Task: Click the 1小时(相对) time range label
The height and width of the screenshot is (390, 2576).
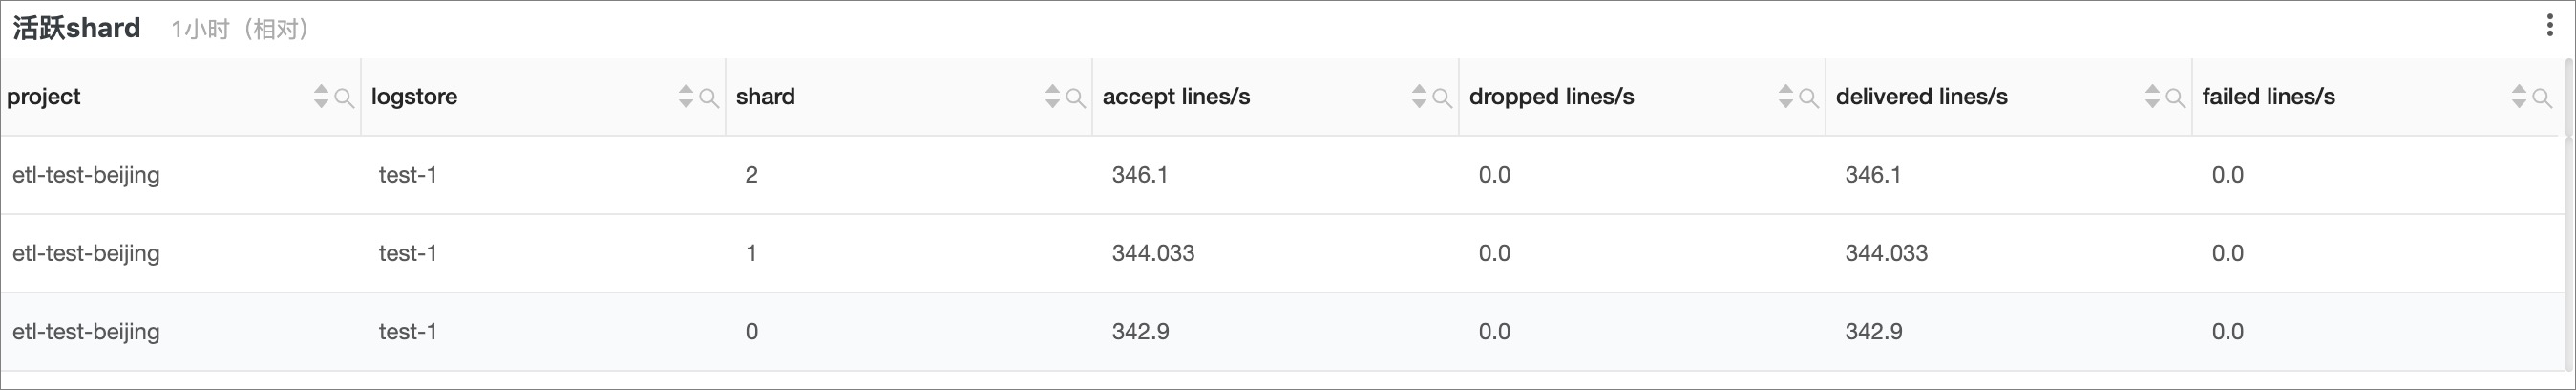Action: (240, 29)
